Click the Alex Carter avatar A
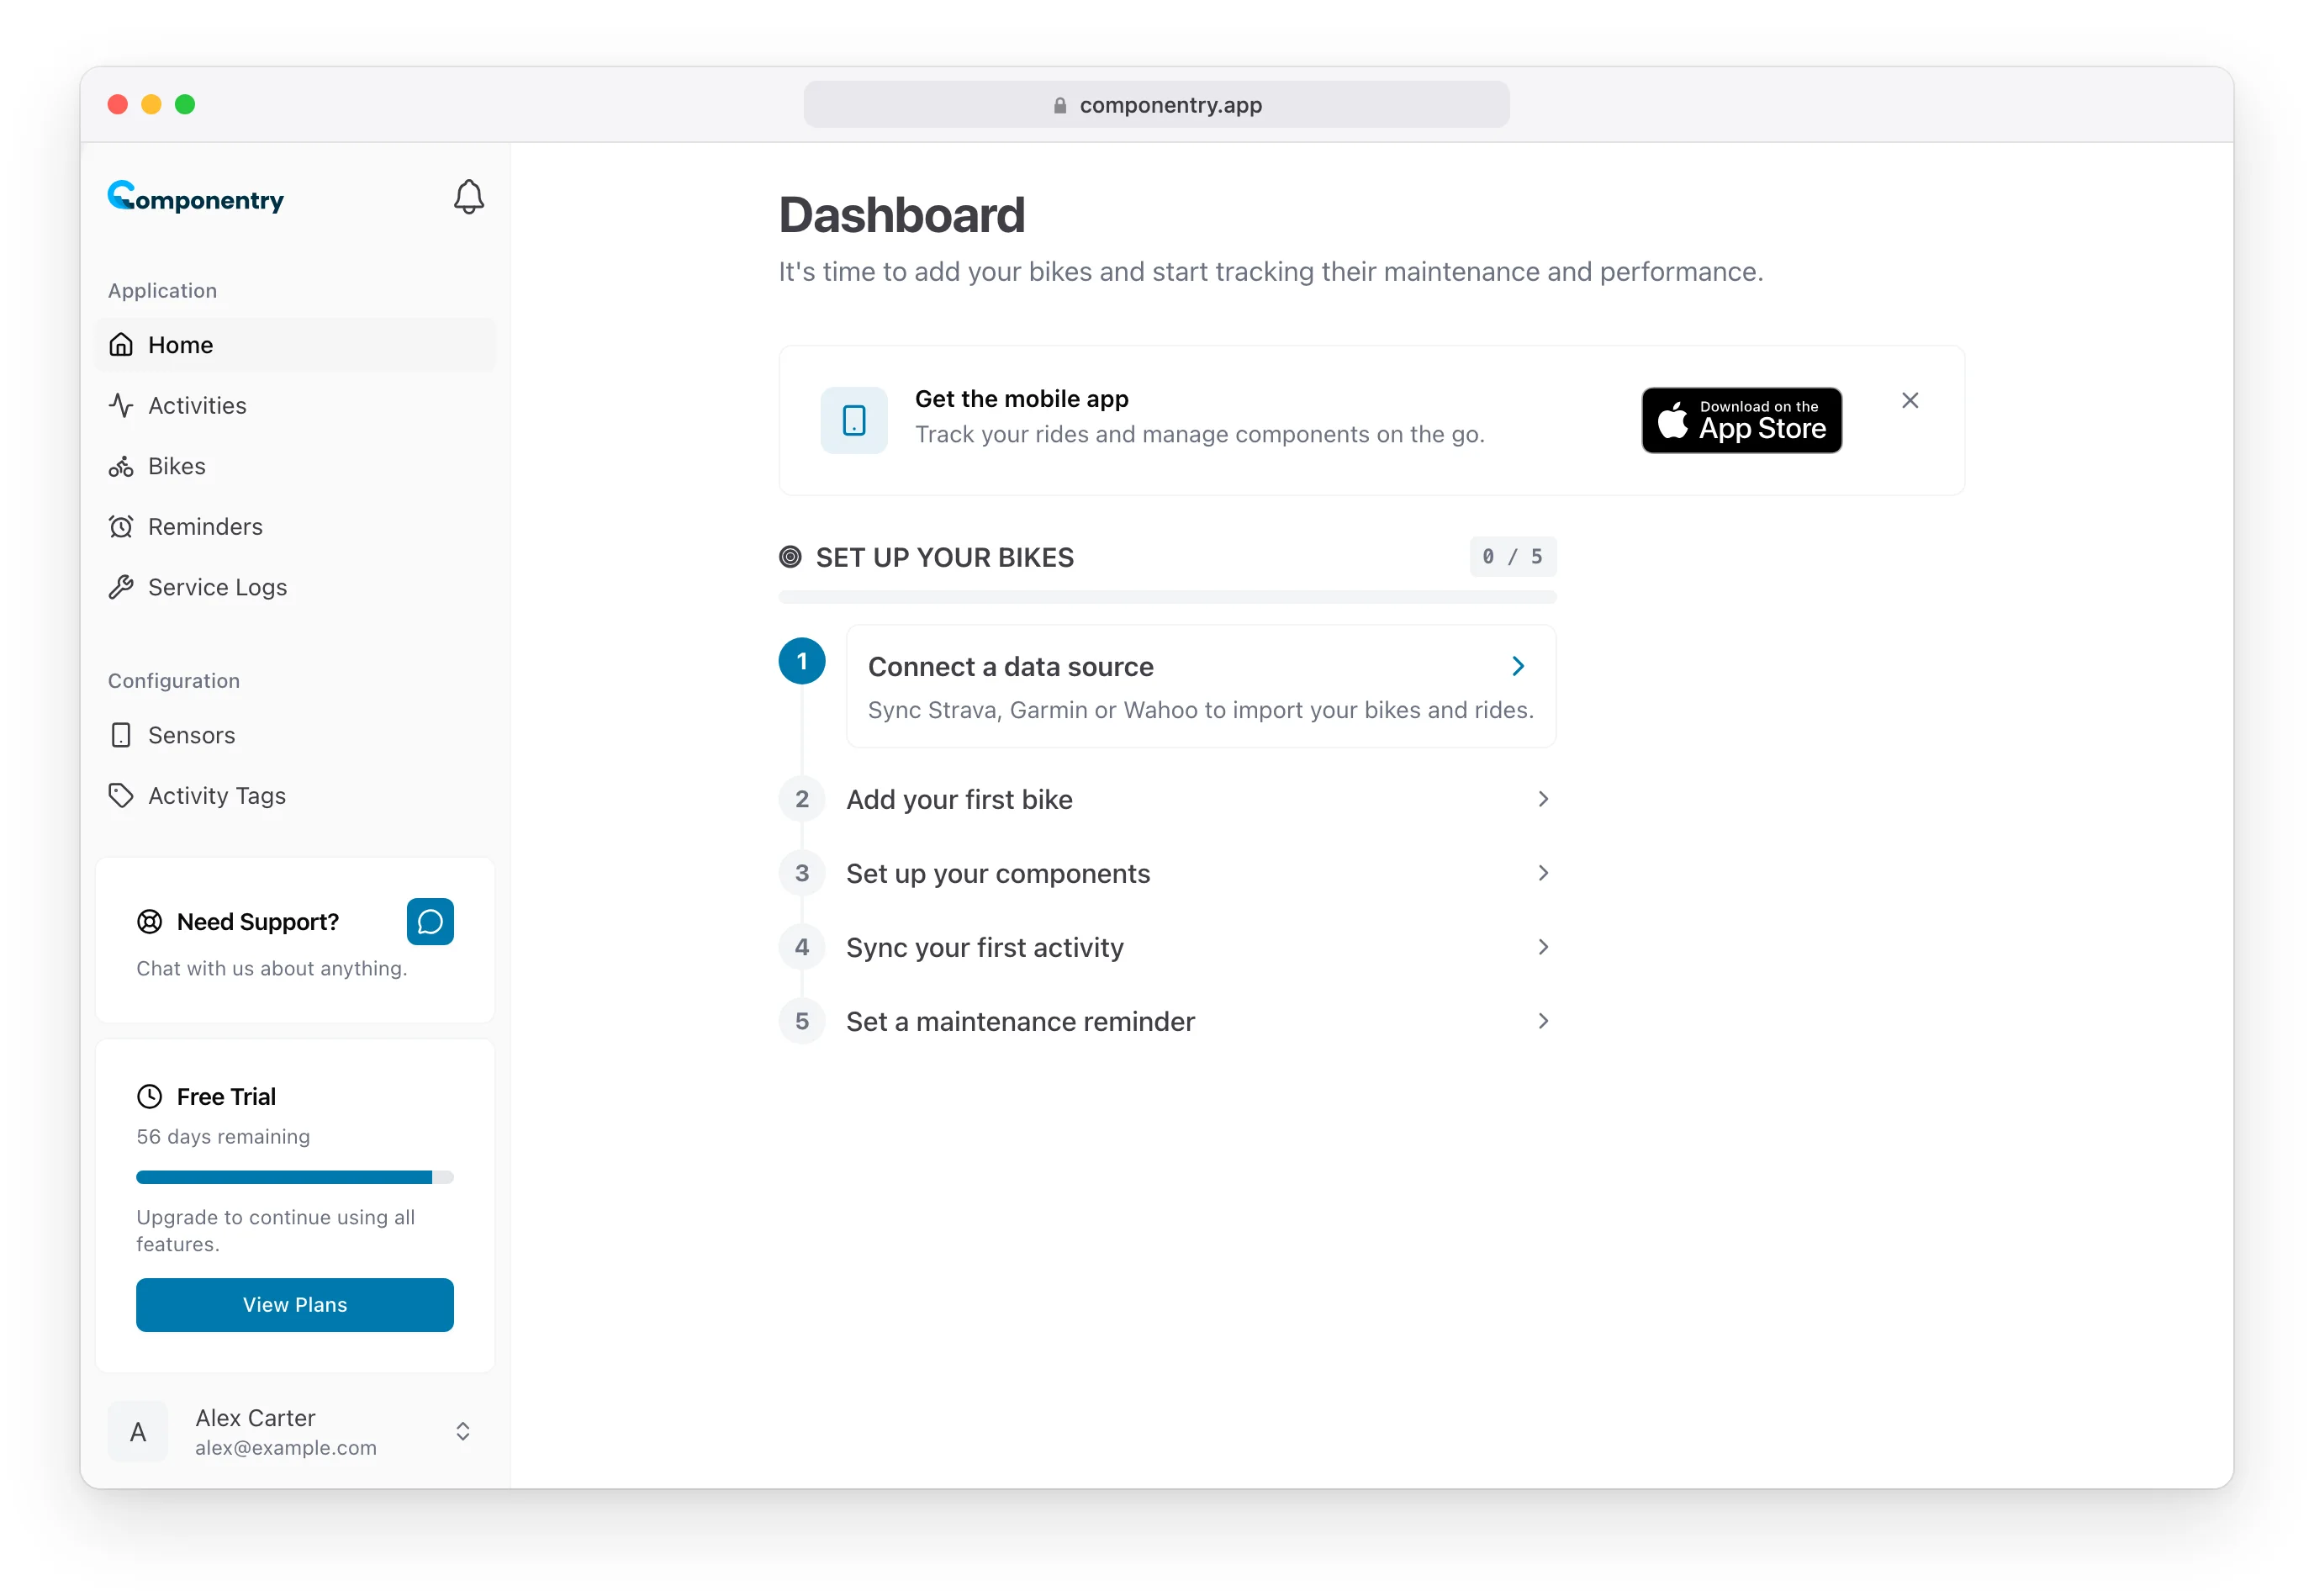The image size is (2314, 1596). pos(138,1431)
